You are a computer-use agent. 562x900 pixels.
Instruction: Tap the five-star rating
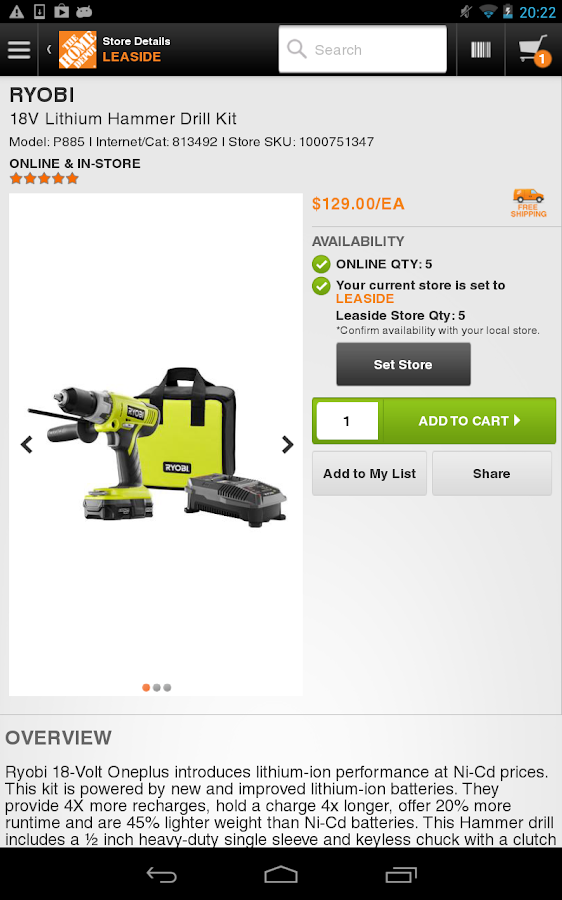click(x=44, y=179)
